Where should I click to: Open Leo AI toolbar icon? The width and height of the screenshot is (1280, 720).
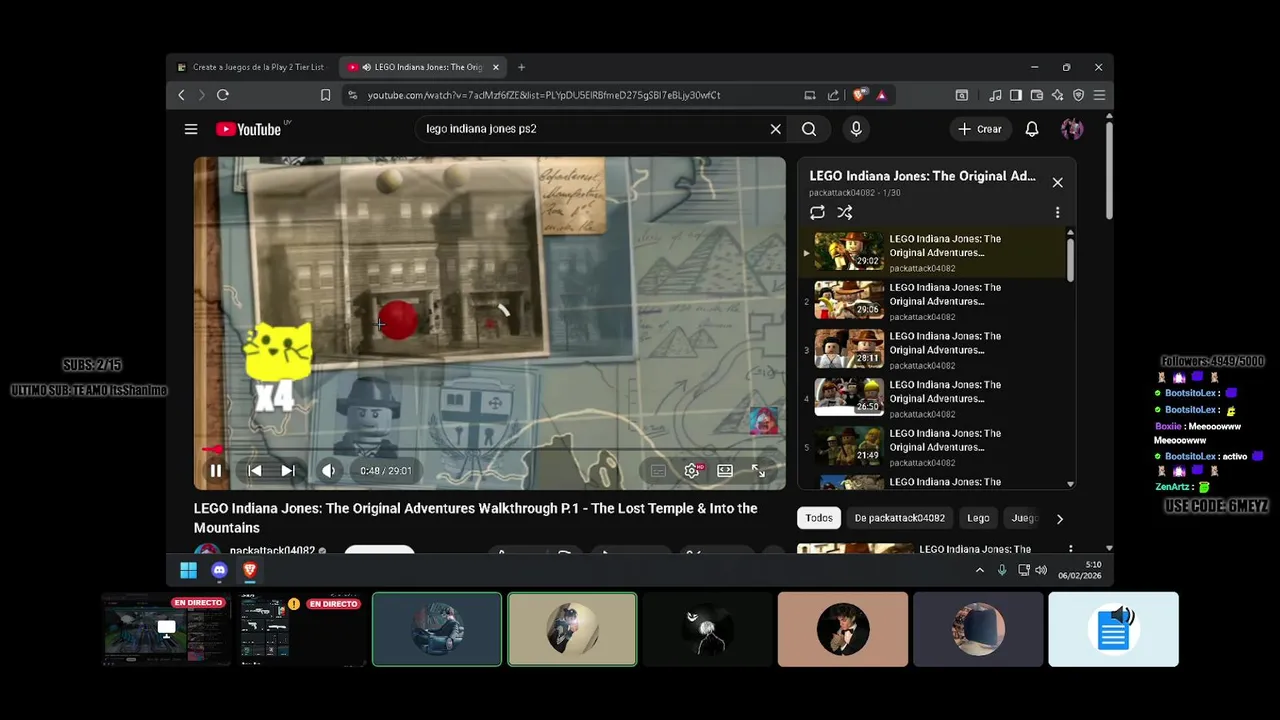(1058, 95)
